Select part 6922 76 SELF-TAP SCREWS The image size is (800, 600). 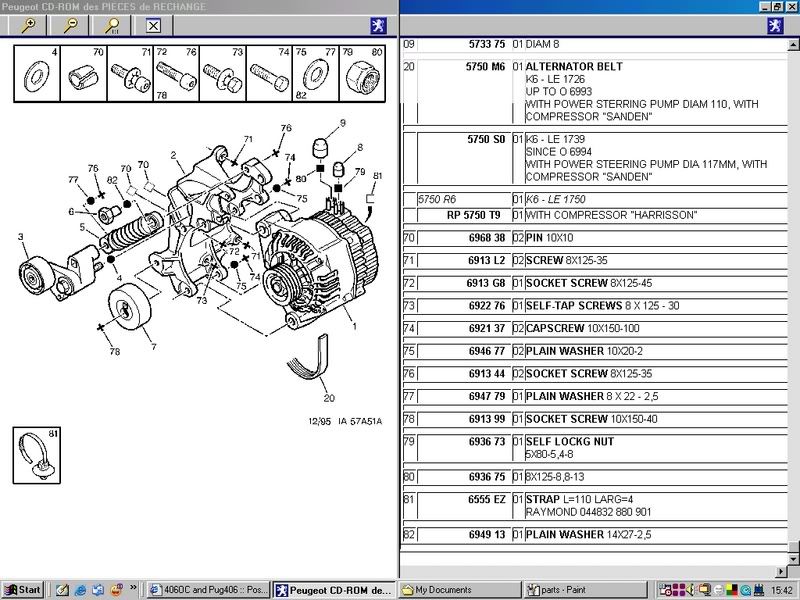pyautogui.click(x=595, y=306)
